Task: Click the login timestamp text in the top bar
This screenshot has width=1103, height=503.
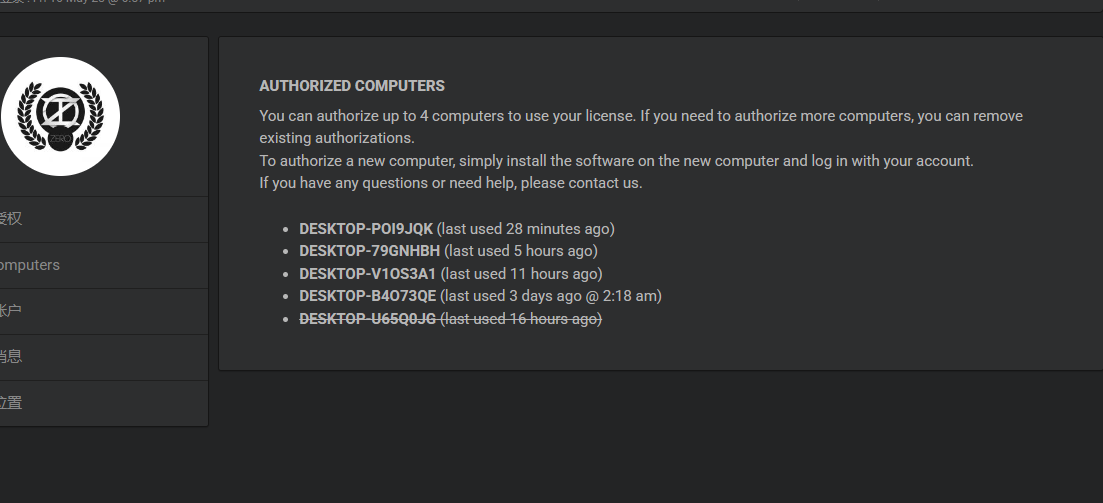Action: 82,2
